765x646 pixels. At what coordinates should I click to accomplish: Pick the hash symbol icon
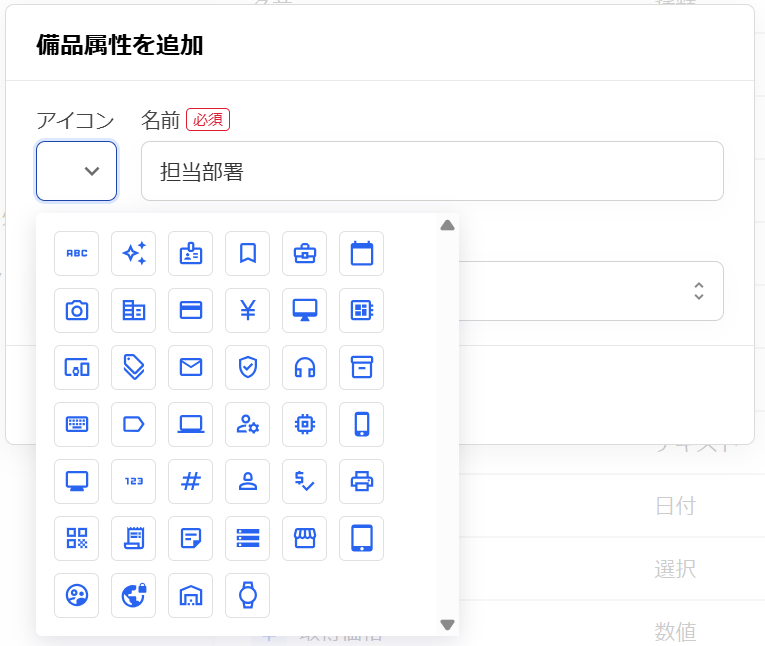tap(191, 482)
